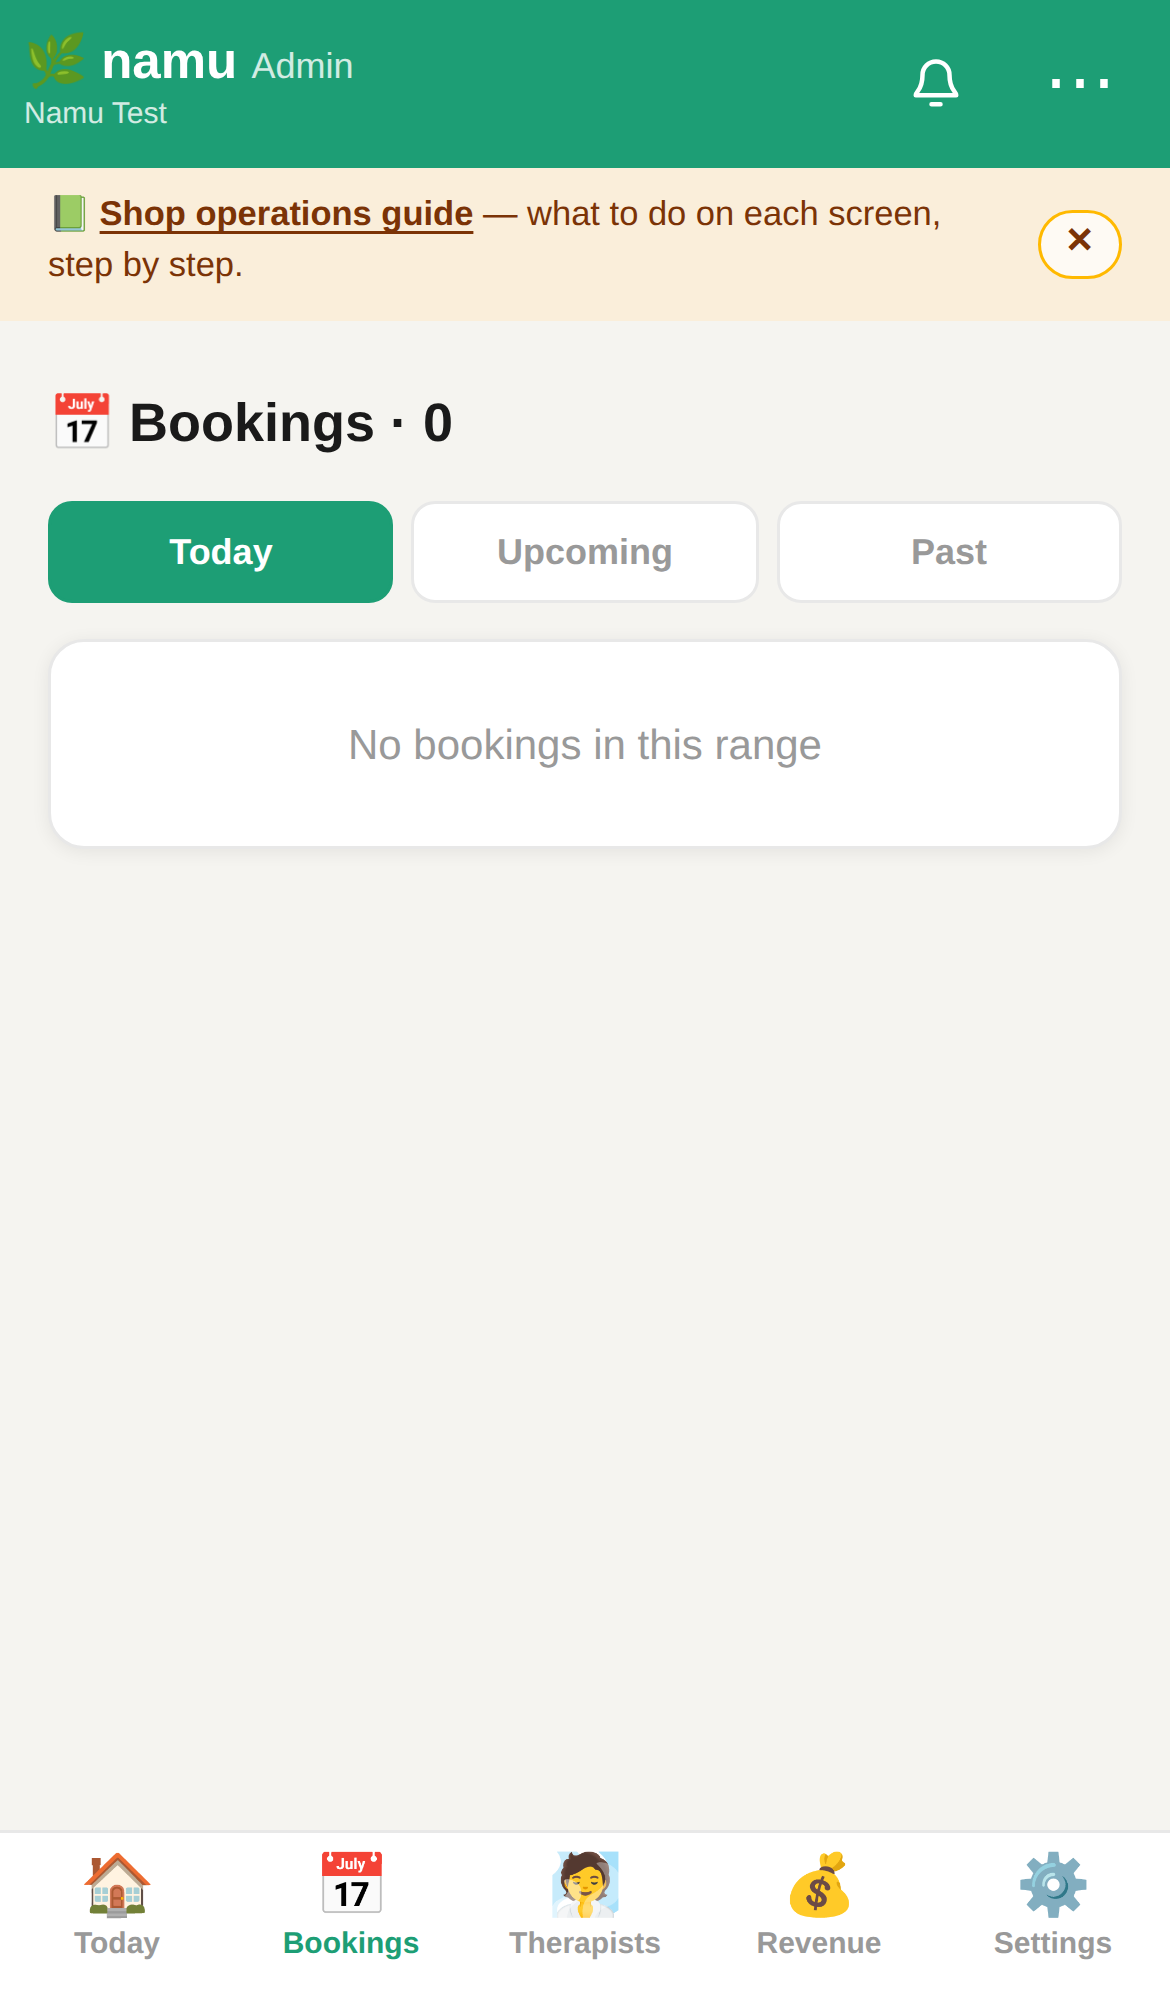
Task: Click the calendar icon beside Bookings heading
Action: click(x=82, y=421)
